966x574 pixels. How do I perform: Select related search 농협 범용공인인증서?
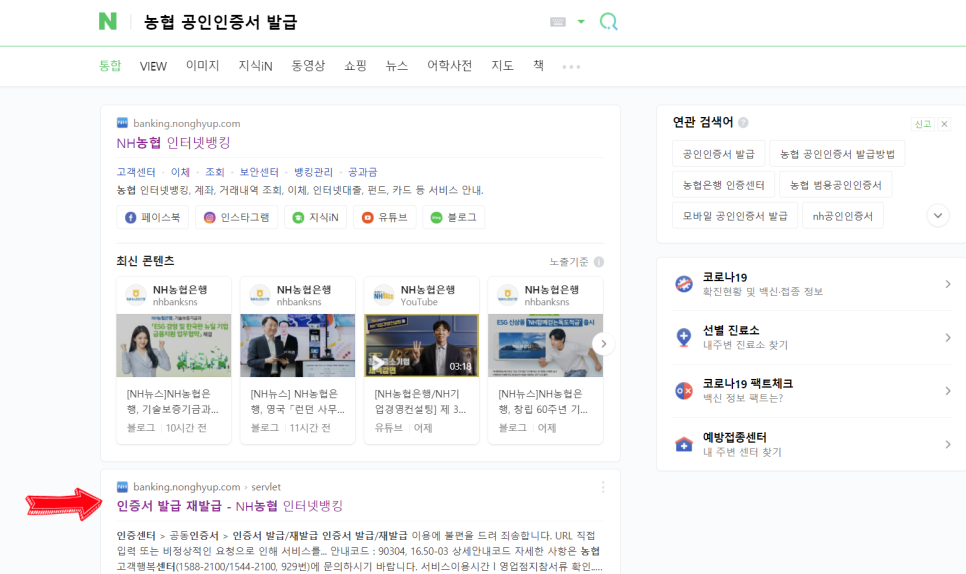835,185
